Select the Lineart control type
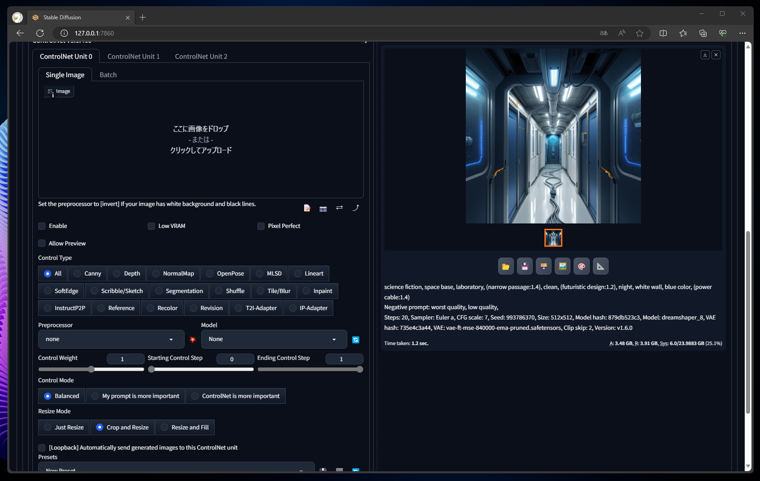760x481 pixels. coord(309,273)
